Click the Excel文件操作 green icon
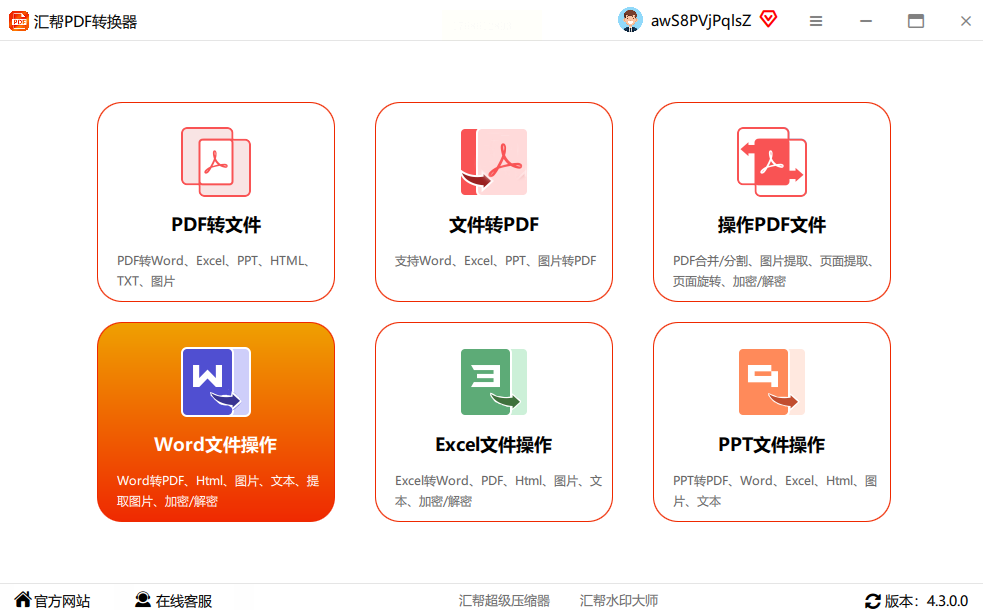 pyautogui.click(x=493, y=382)
